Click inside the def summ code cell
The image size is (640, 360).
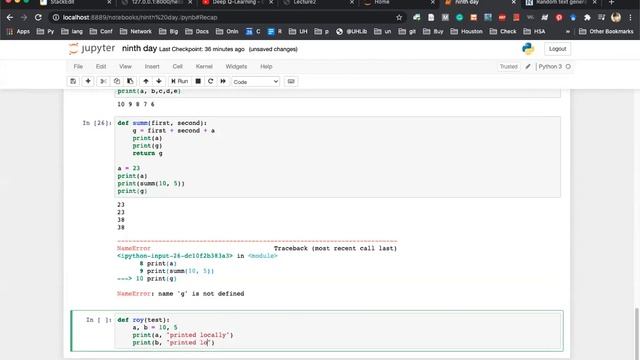[338, 157]
